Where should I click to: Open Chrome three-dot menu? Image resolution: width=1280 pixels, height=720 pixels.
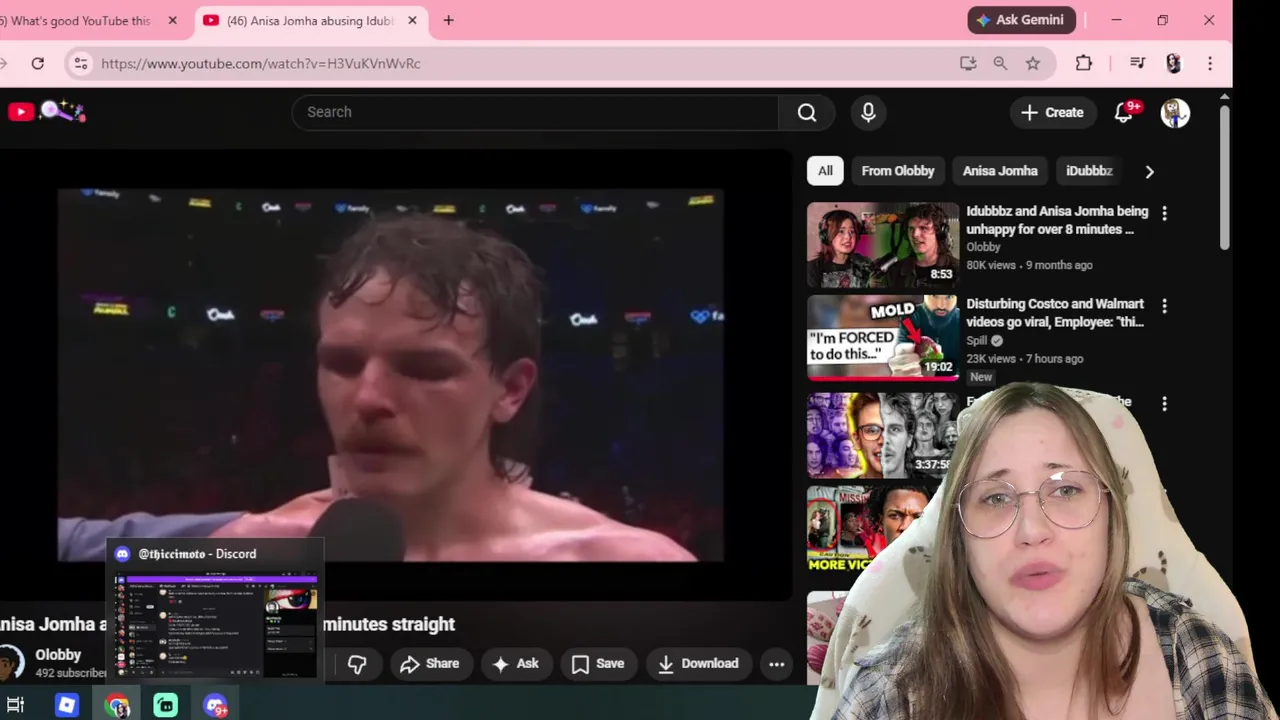[1210, 63]
